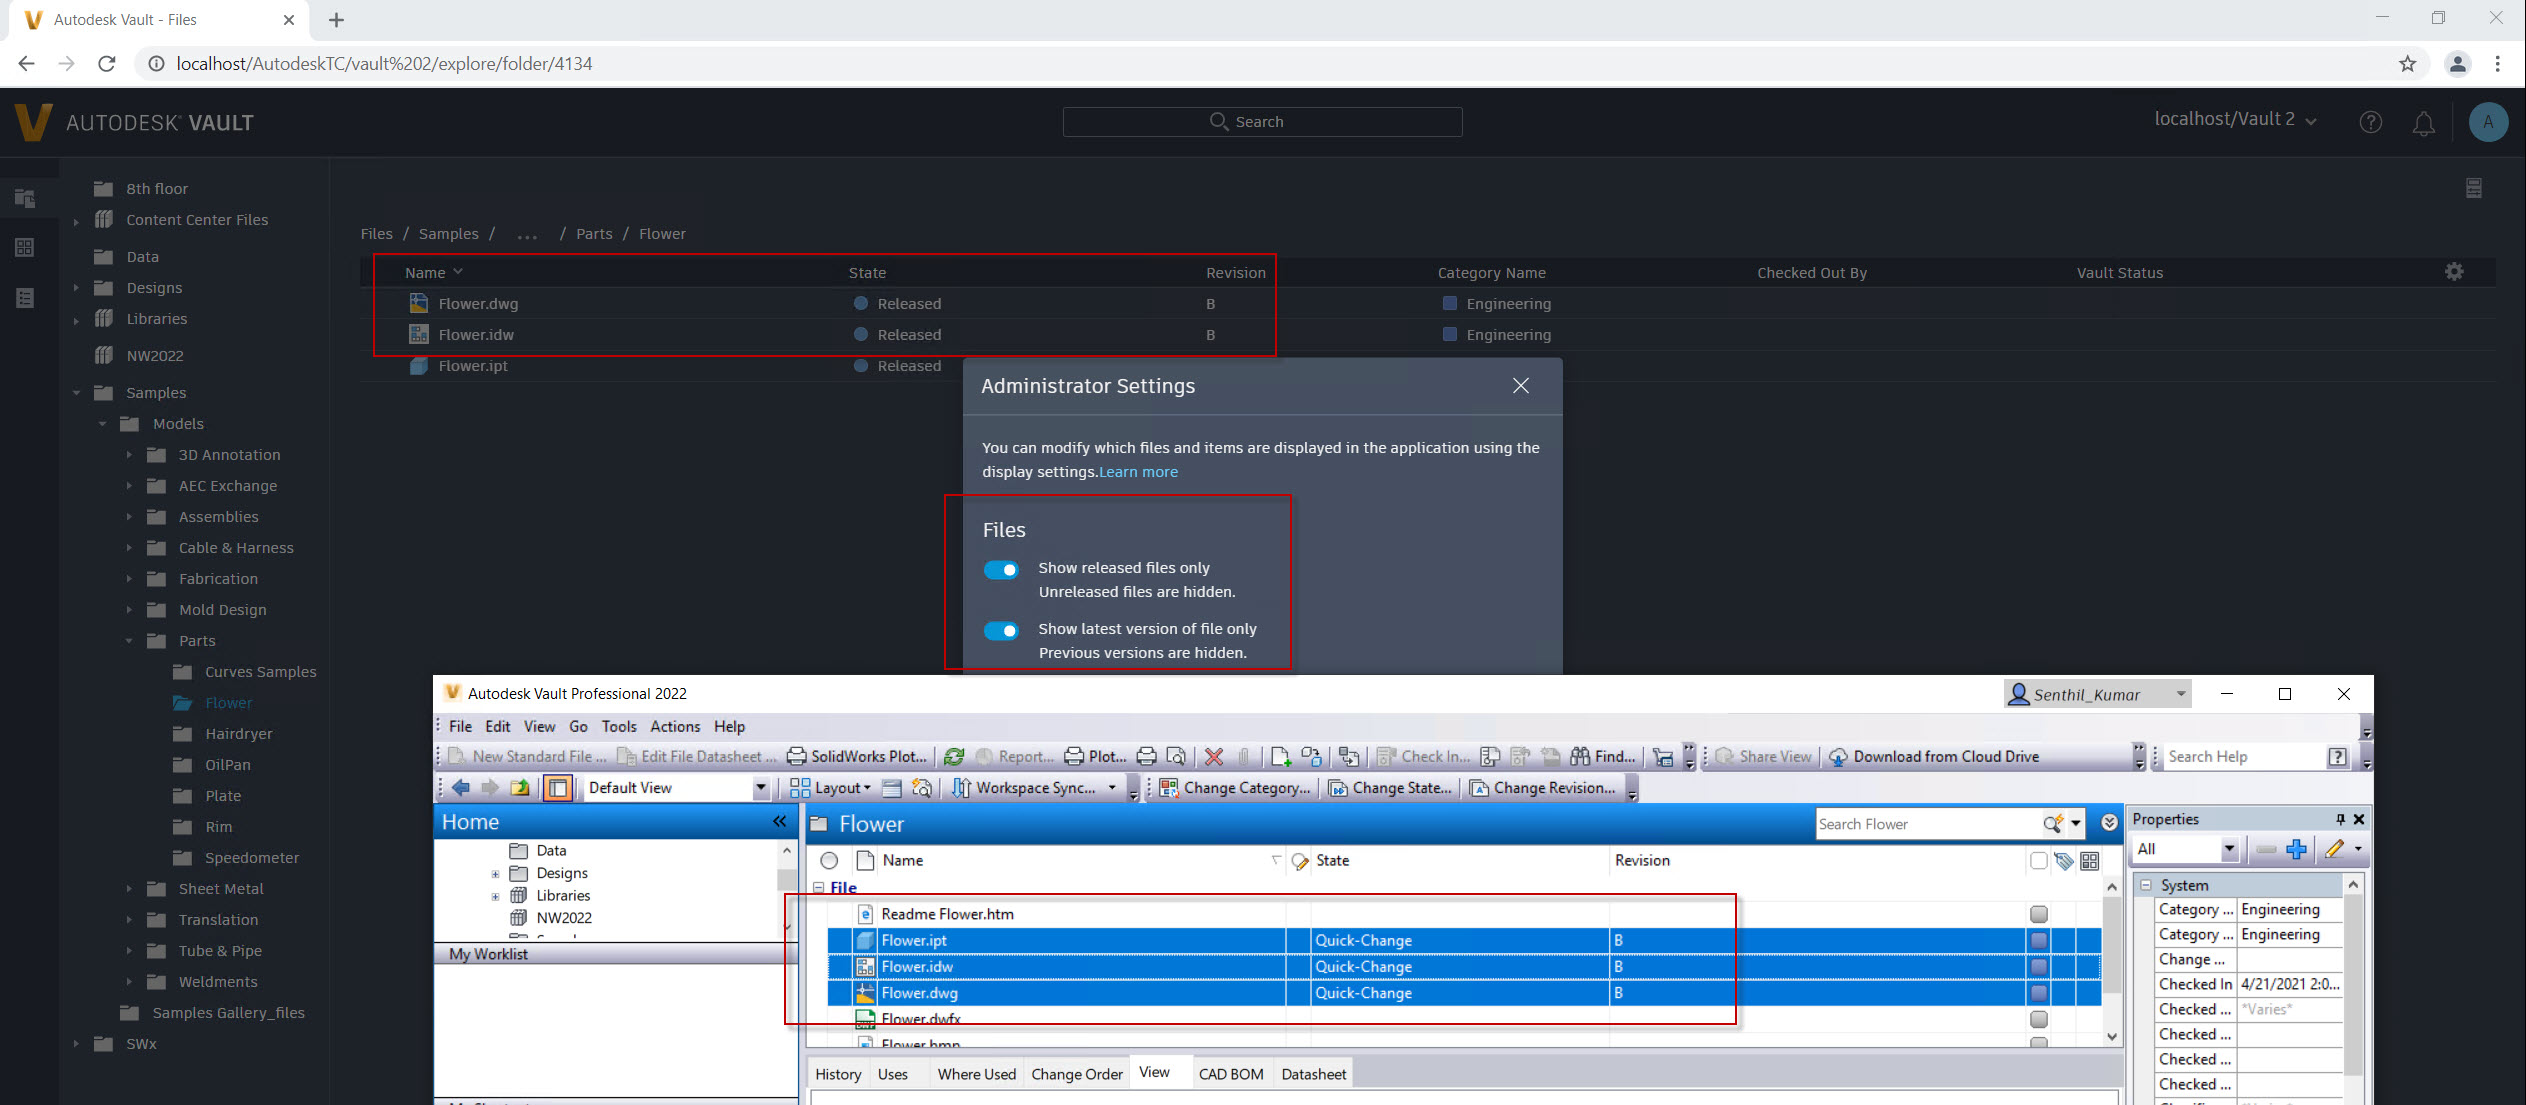This screenshot has height=1105, width=2526.
Task: Toggle the checkbox in the Readme Flower.htm row
Action: 2038,914
